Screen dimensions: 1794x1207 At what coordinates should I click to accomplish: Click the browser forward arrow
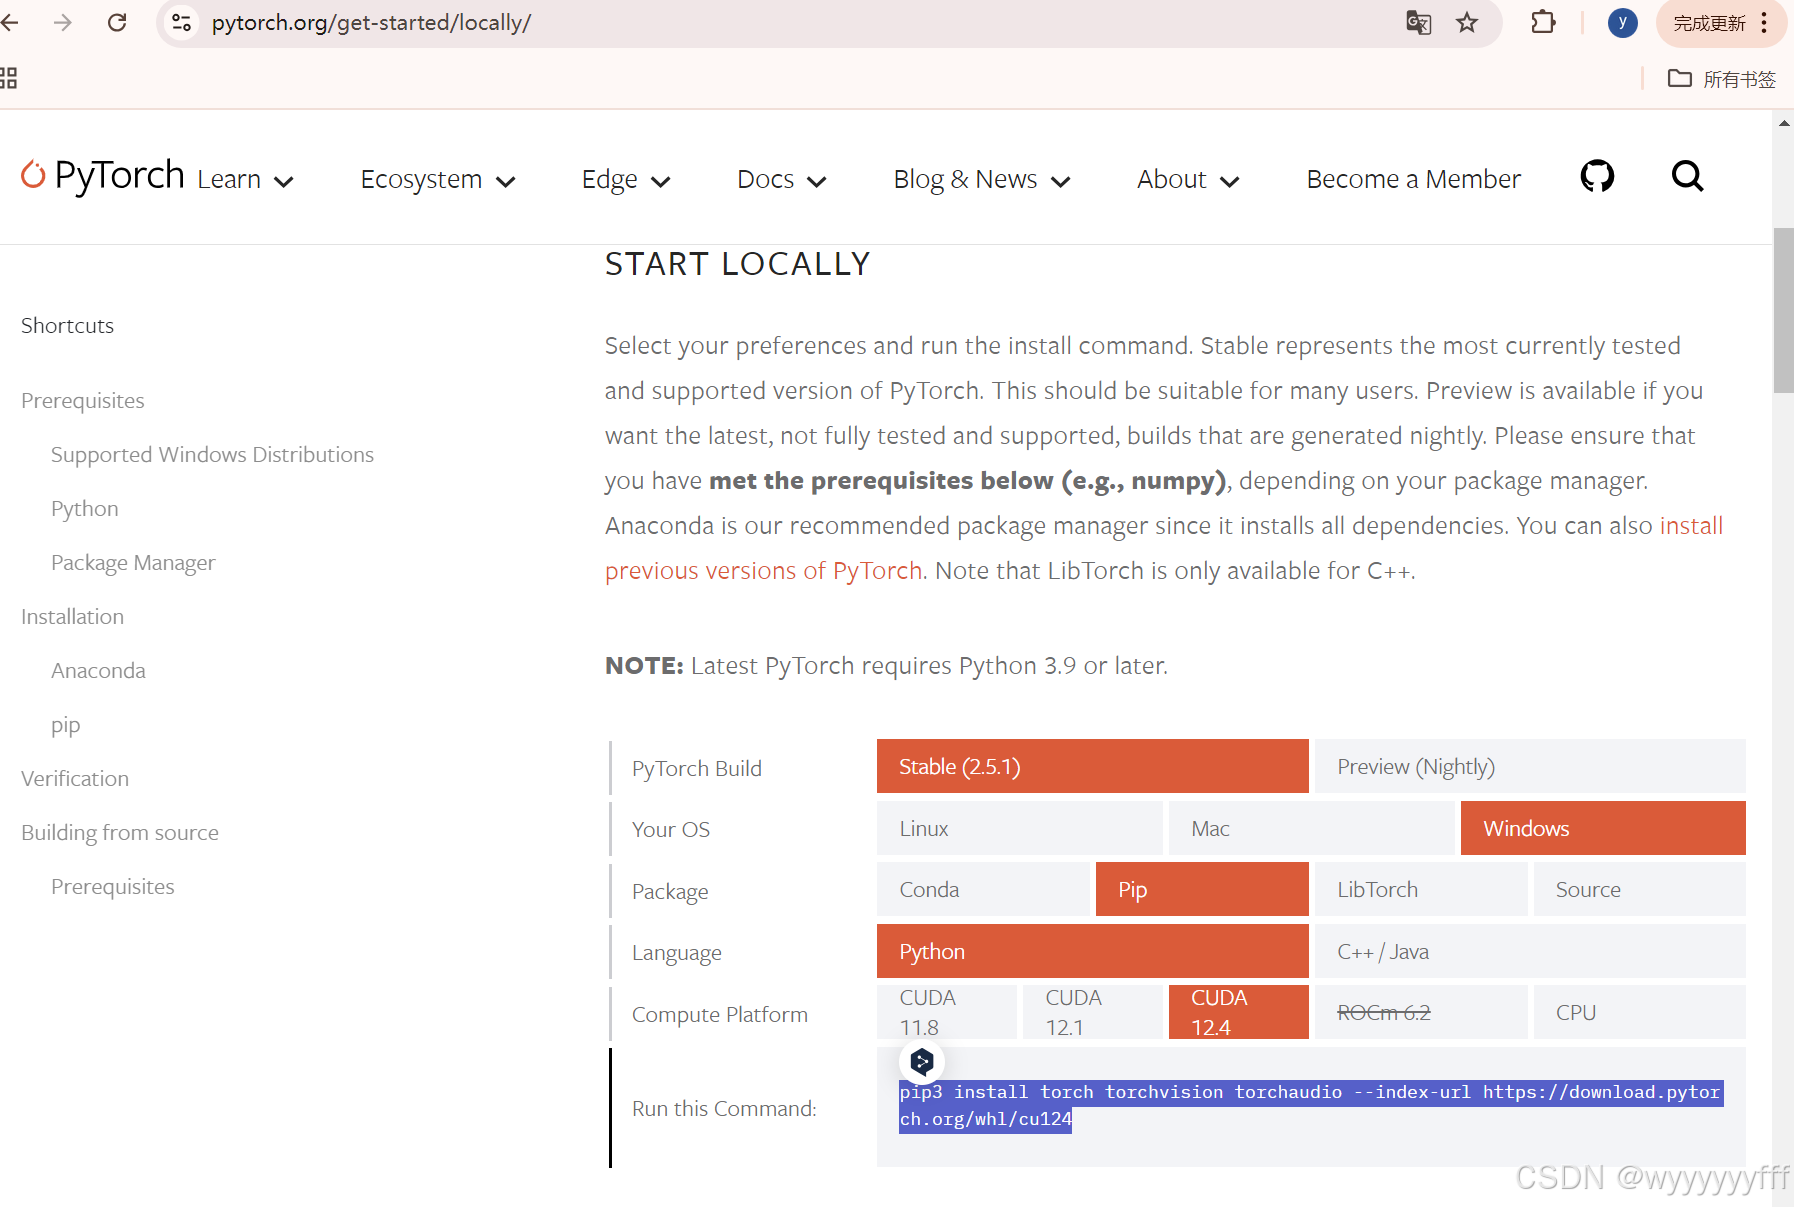[x=63, y=22]
